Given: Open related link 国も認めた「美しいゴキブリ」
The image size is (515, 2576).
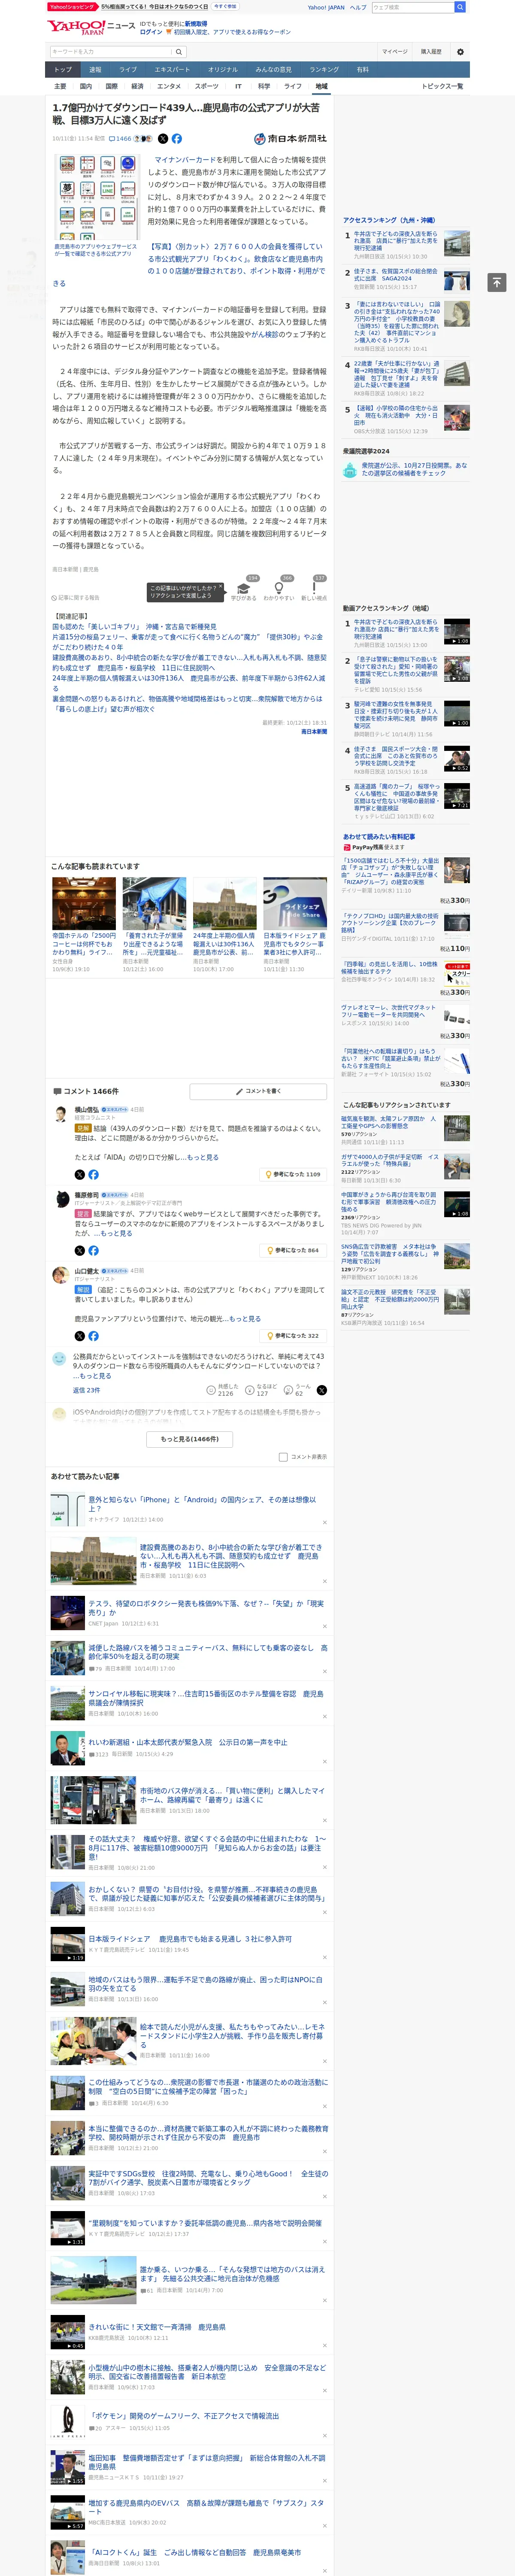Looking at the screenshot, I should click(x=134, y=627).
